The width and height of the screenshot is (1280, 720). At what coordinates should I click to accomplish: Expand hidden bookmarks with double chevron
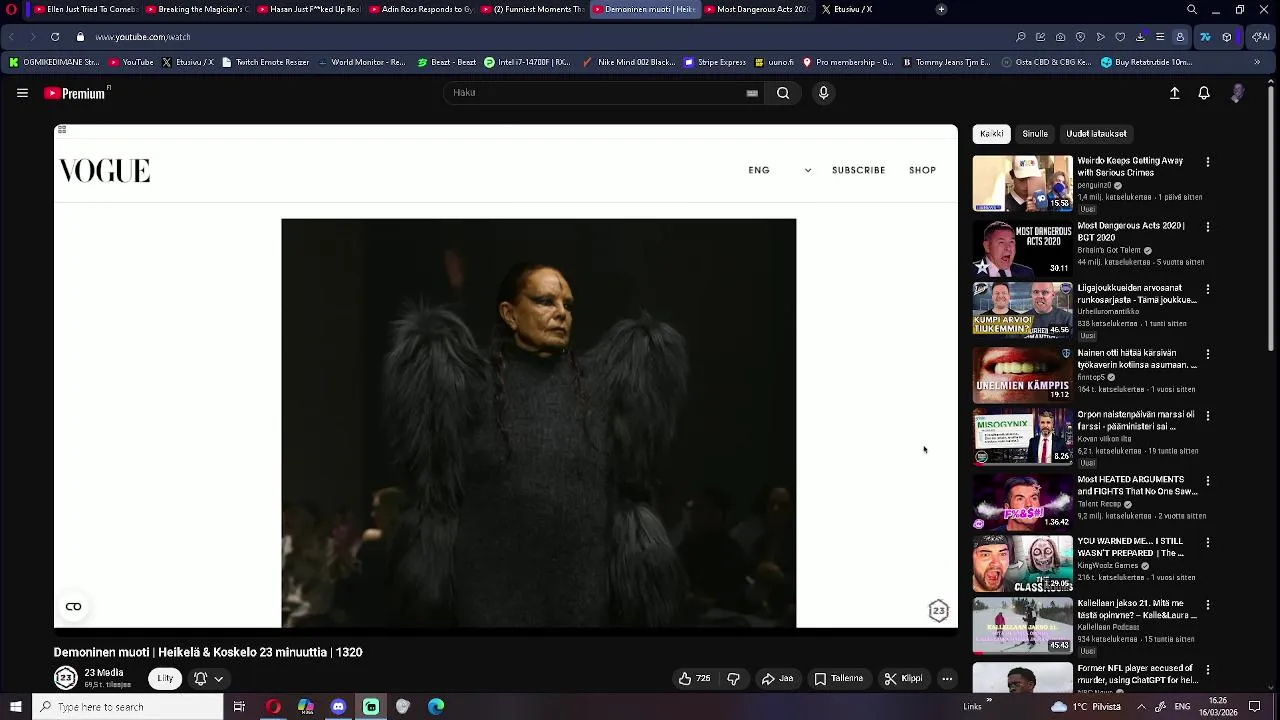point(1257,62)
